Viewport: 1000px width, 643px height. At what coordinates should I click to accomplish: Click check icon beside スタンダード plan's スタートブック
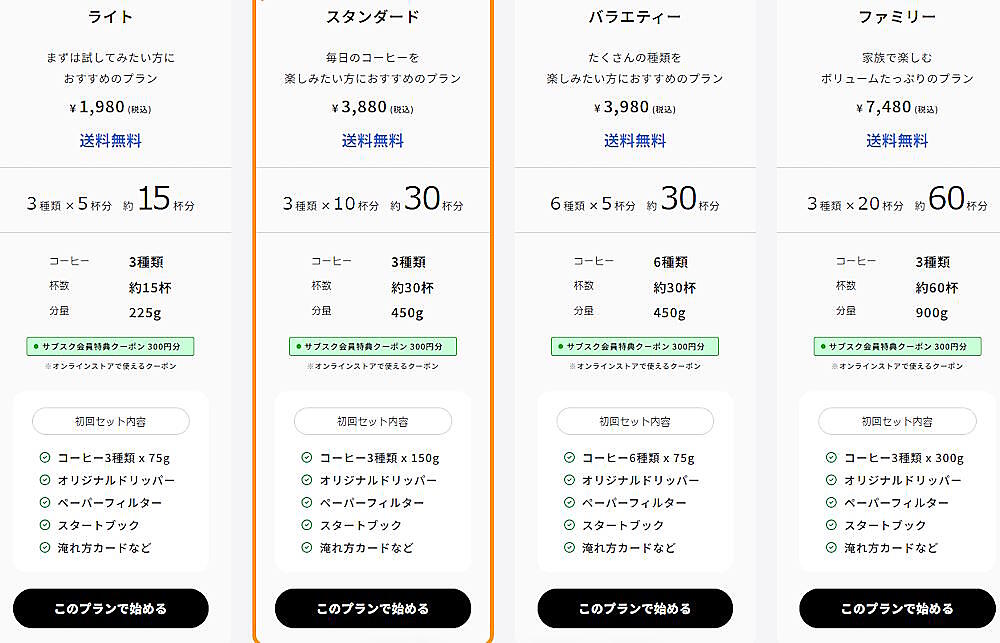(307, 525)
